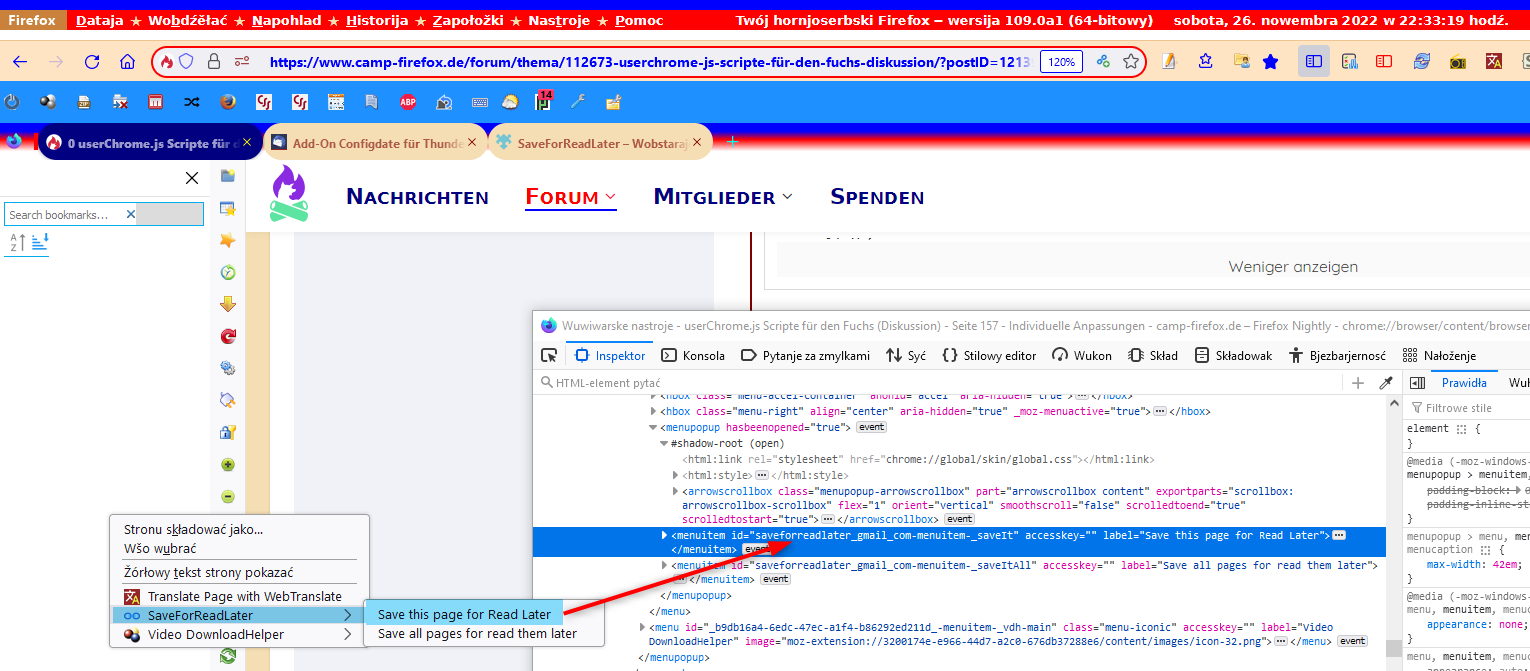Click the wrench tool icon in the toolbar
The image size is (1530, 671).
coord(577,101)
